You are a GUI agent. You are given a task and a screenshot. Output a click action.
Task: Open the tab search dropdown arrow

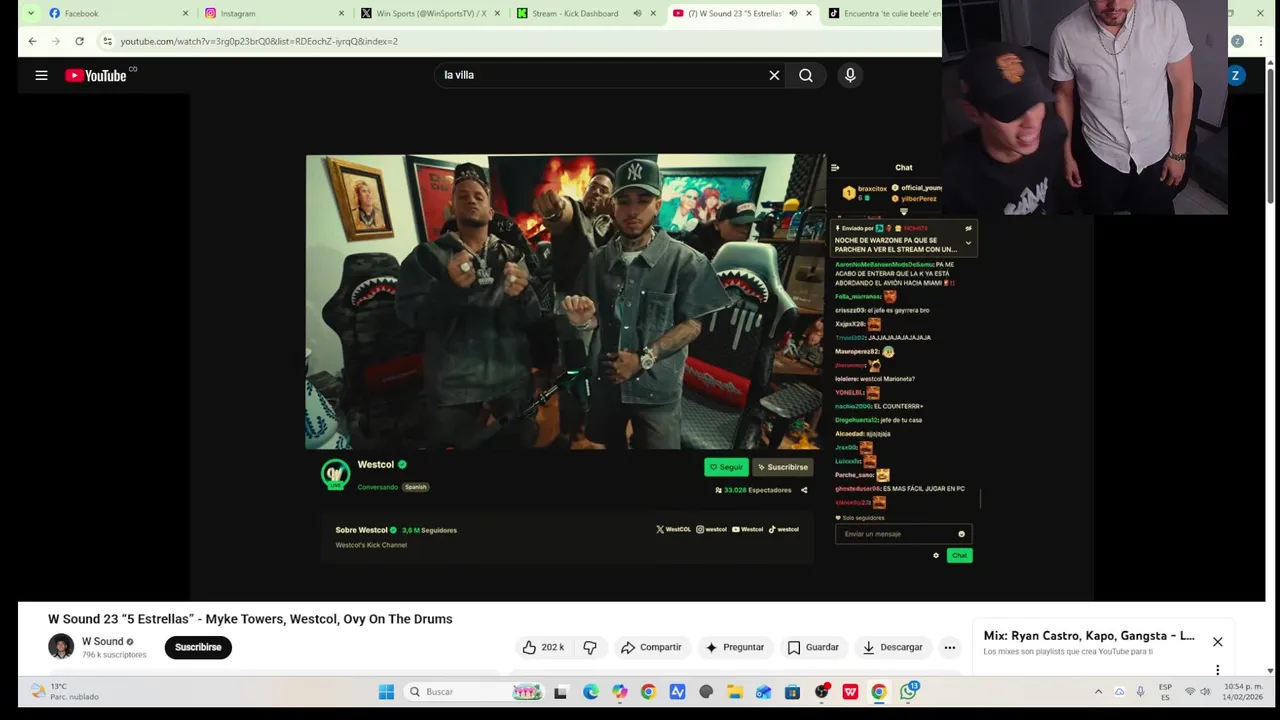(x=31, y=13)
